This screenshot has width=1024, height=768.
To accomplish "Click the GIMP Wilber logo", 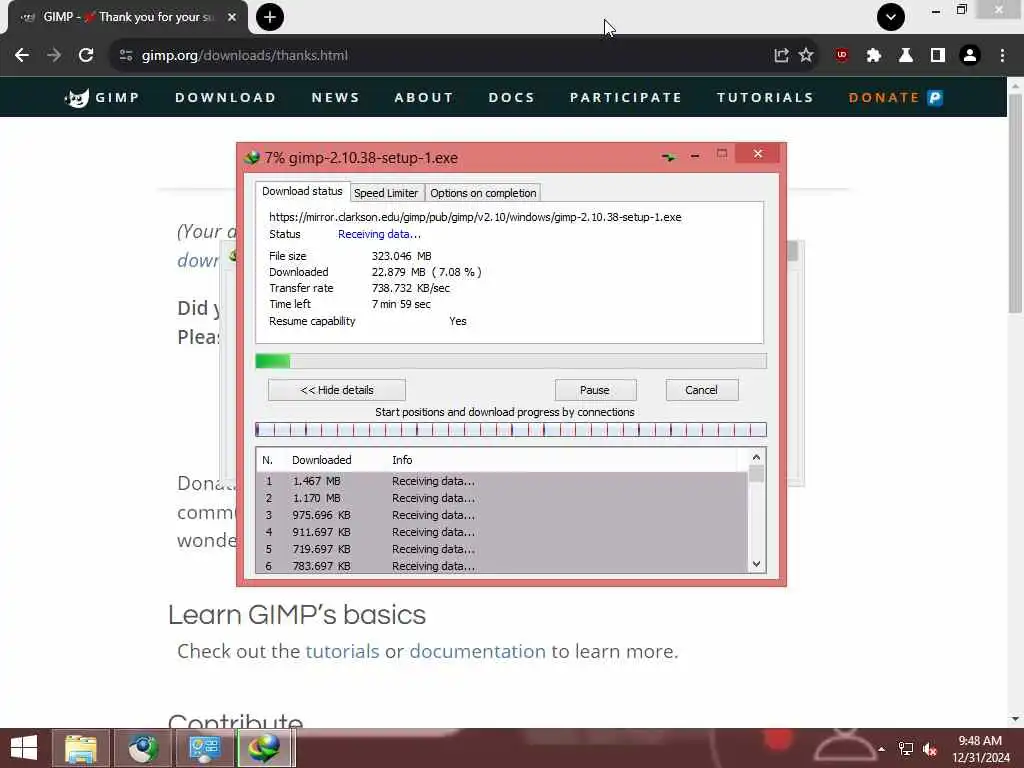I will click(x=77, y=98).
